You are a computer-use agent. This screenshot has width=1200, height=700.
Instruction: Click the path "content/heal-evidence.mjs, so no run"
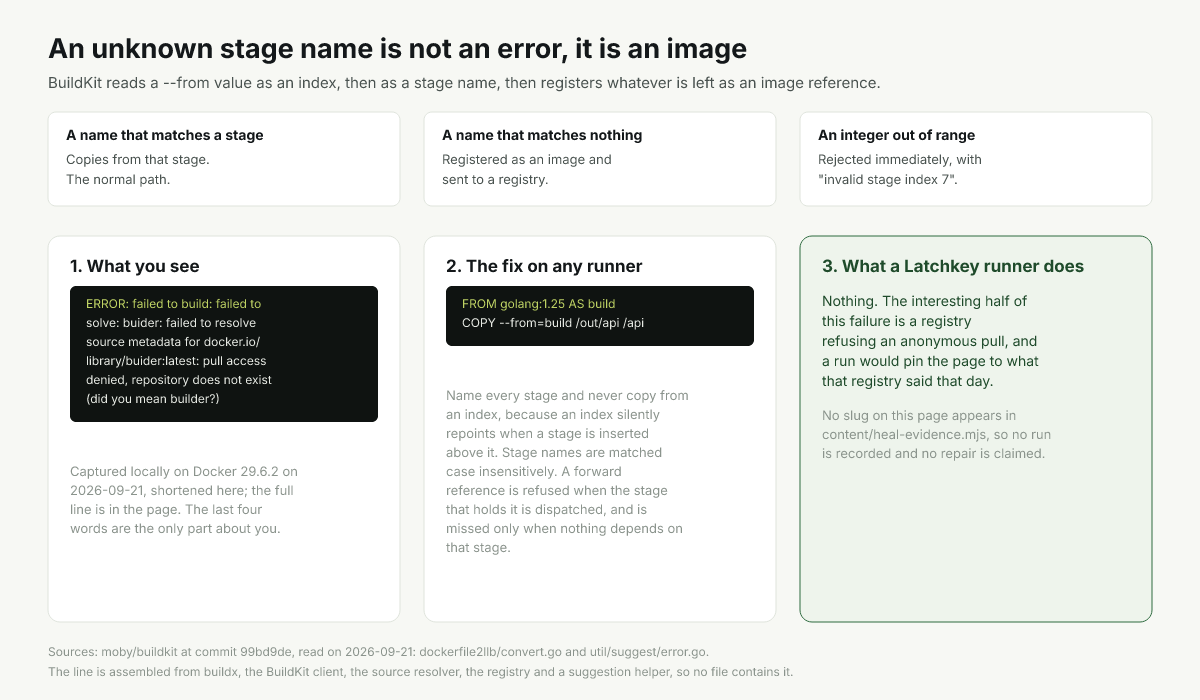936,434
